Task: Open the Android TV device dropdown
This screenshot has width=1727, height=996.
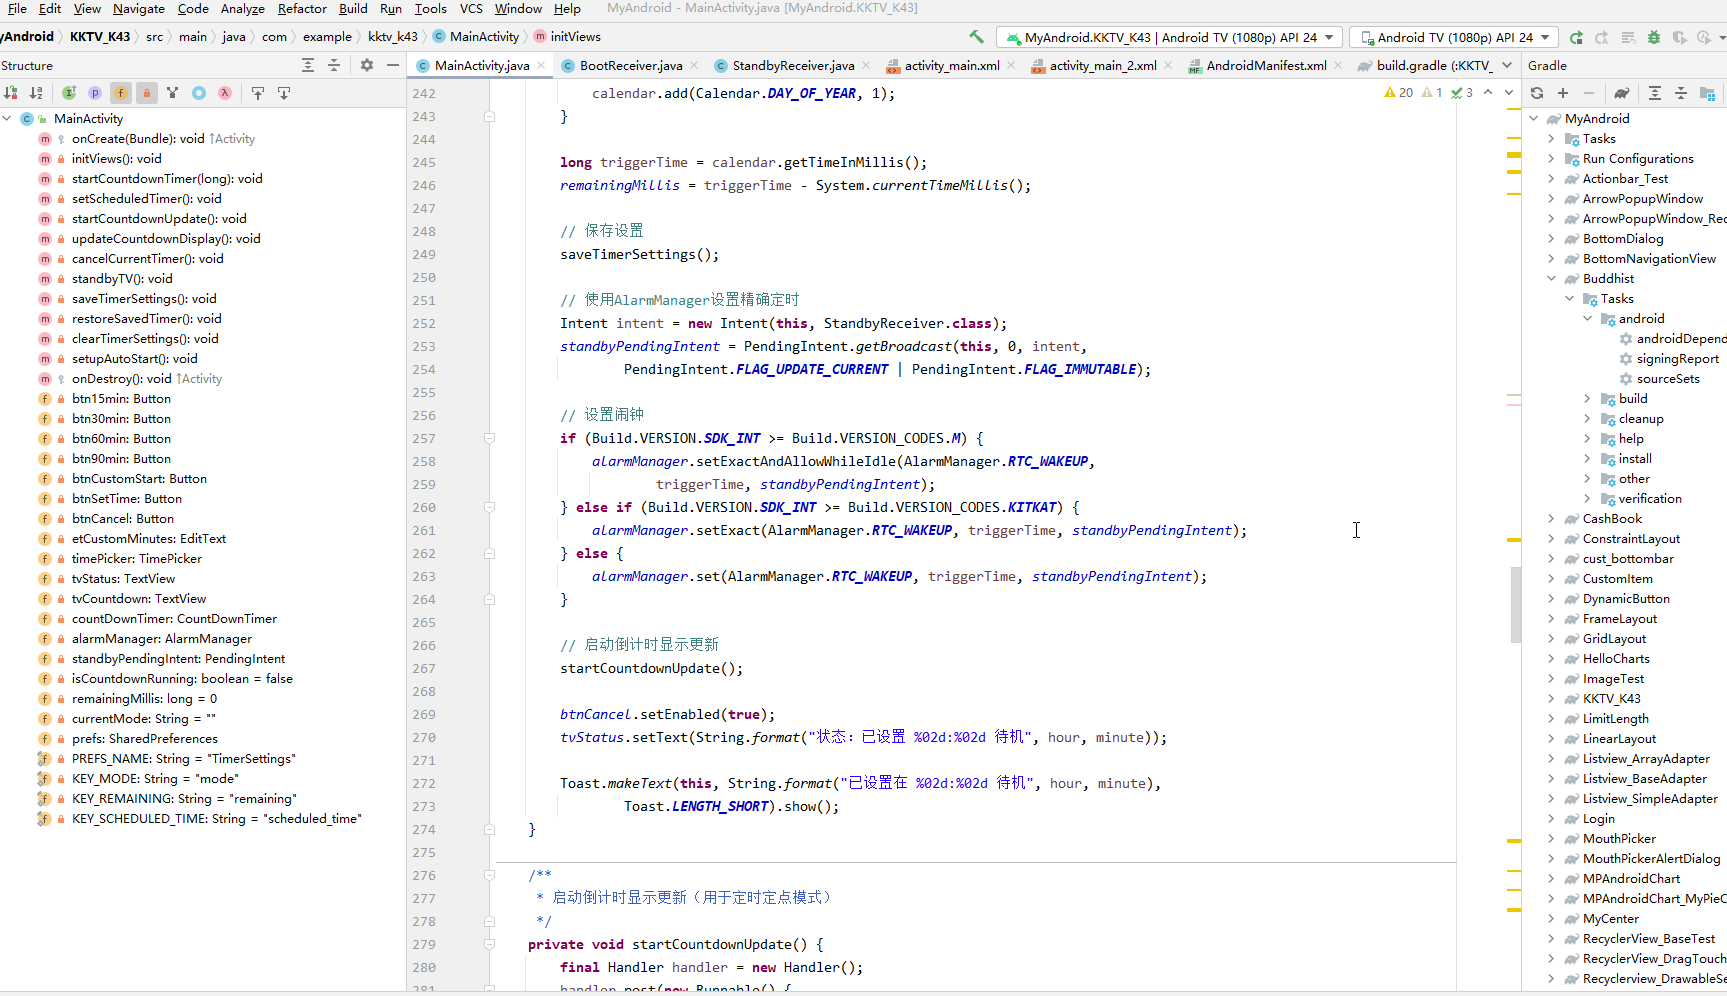Action: (1454, 37)
